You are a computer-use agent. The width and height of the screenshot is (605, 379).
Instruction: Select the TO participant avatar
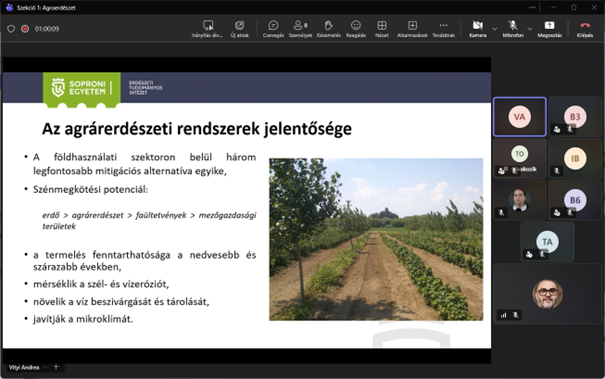(x=519, y=154)
